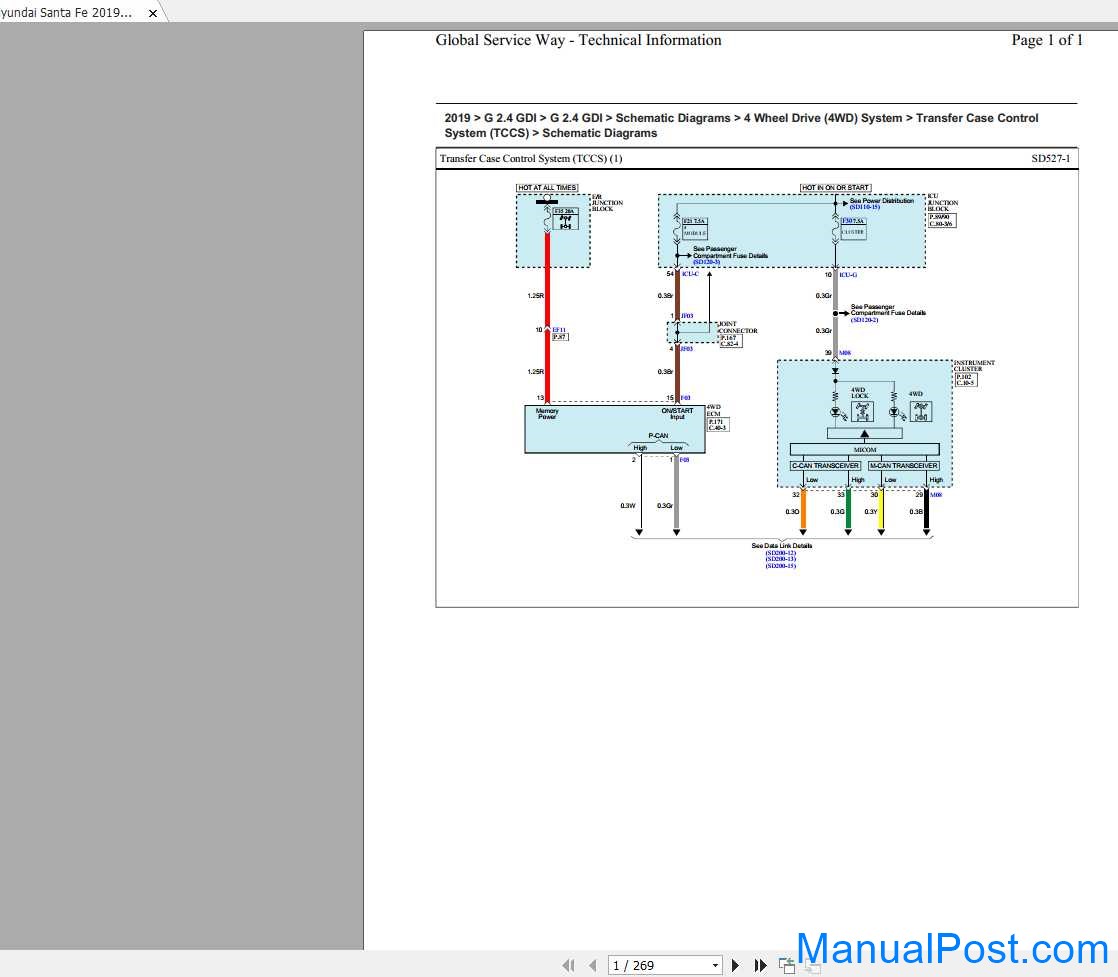Image resolution: width=1118 pixels, height=977 pixels.
Task: Click the ICU JUNCTION BLOCK label
Action: 943,203
